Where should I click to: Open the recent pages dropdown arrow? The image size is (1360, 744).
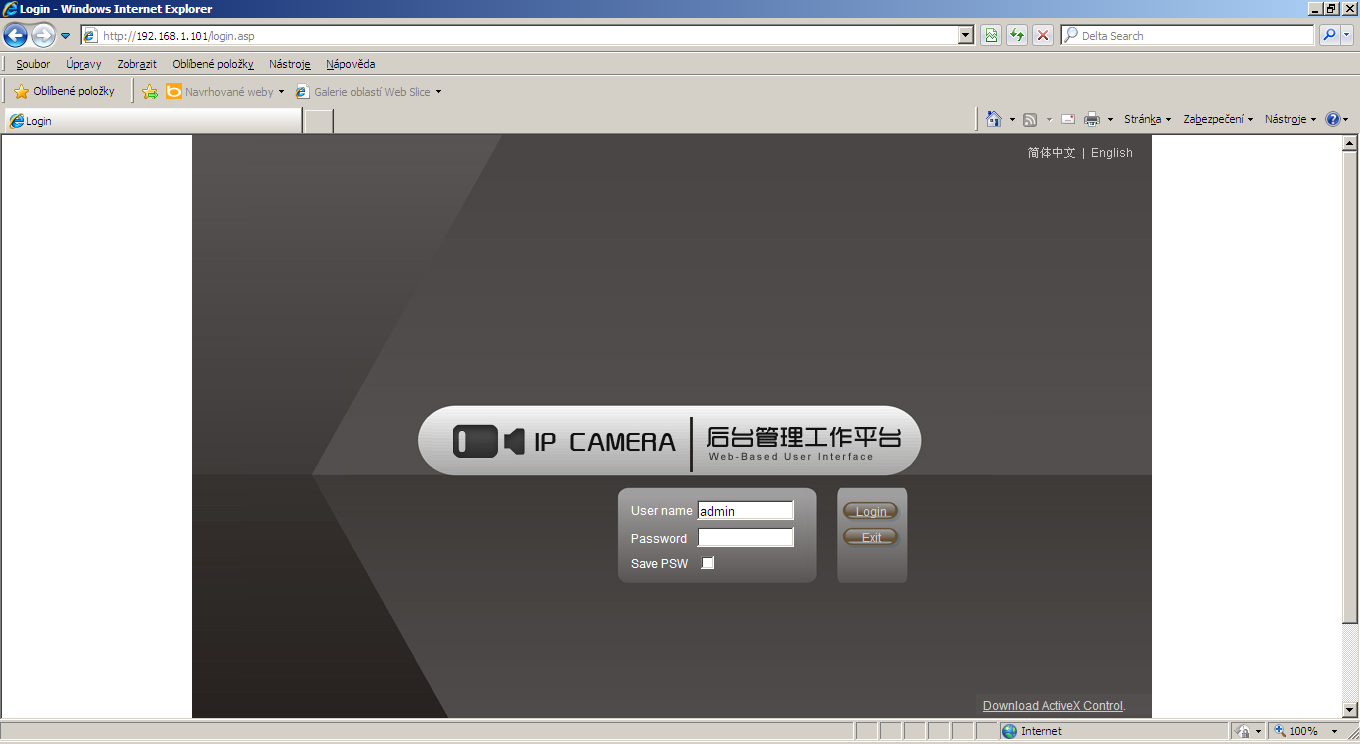coord(66,36)
